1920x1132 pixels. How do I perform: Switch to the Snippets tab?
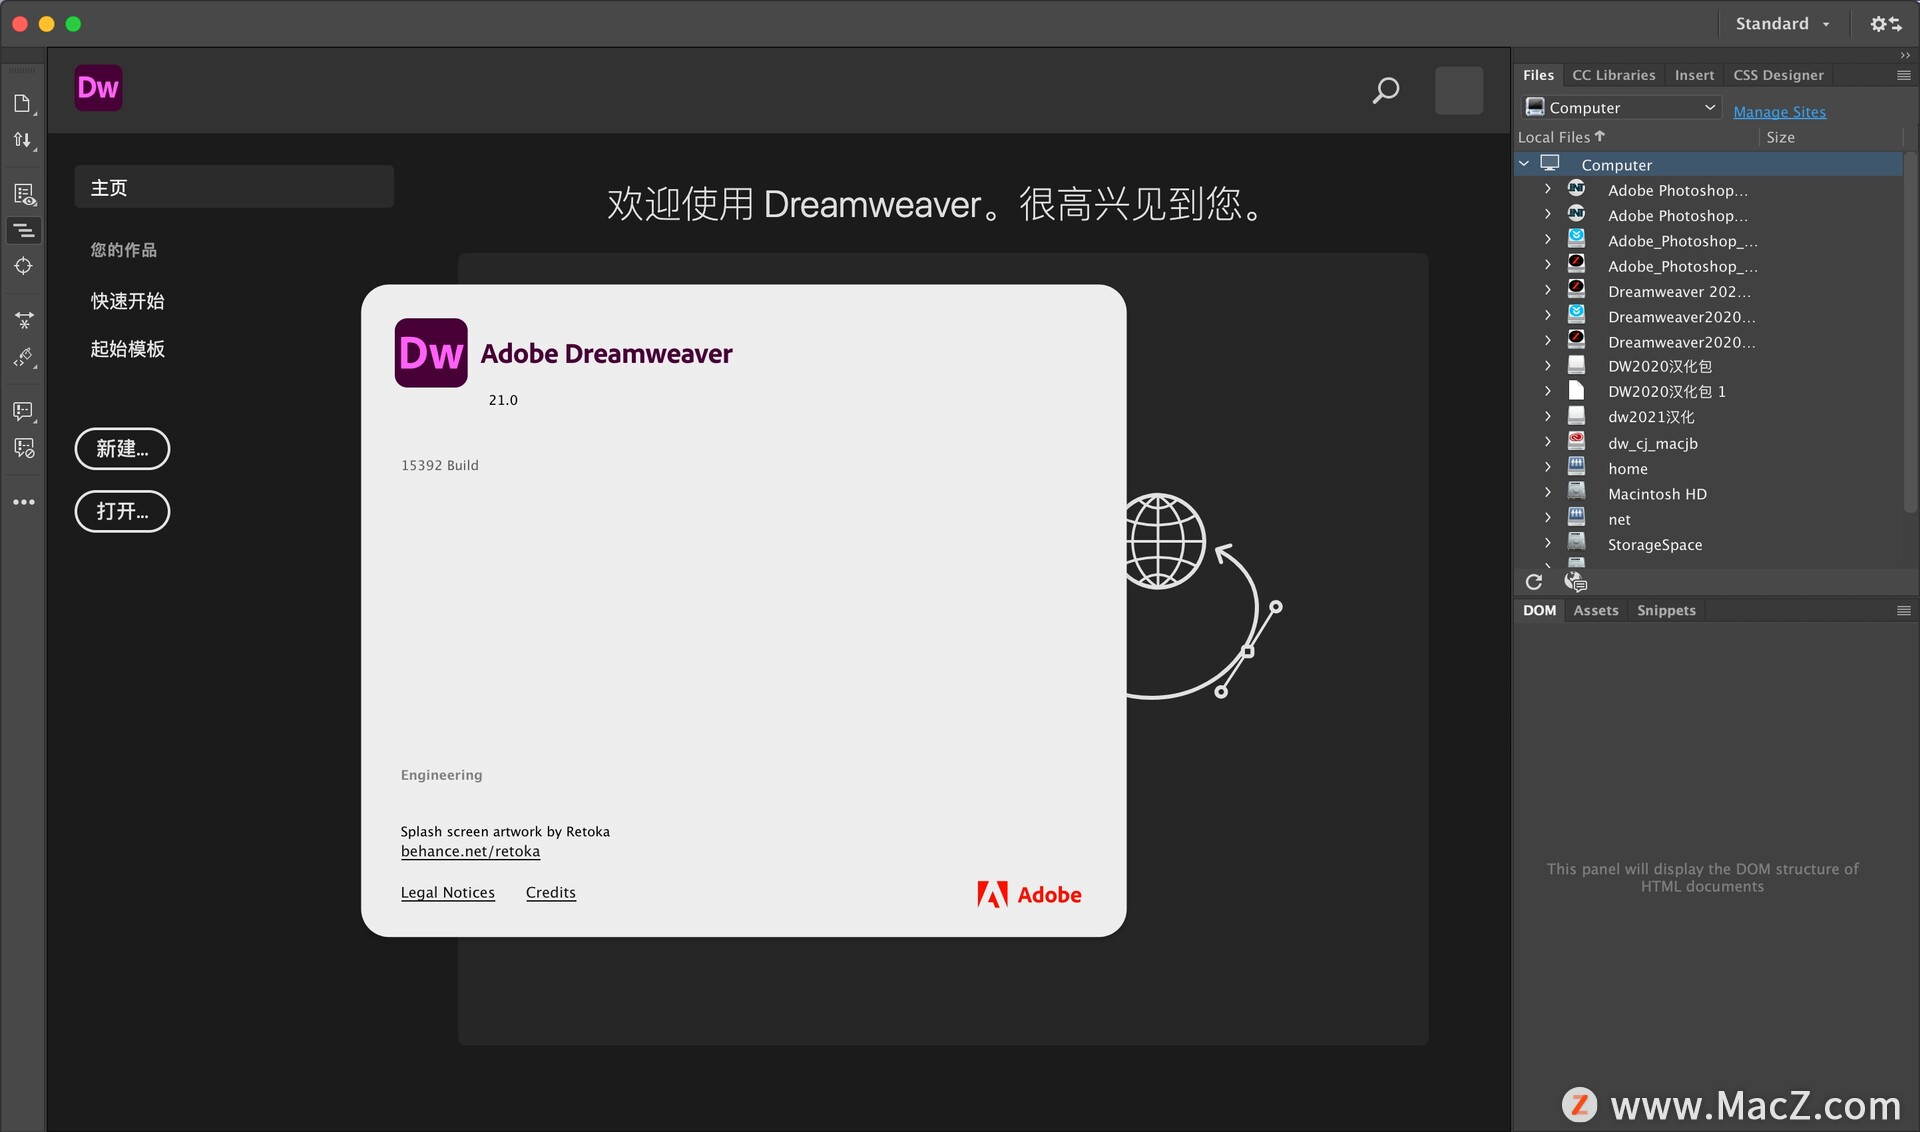[1664, 610]
